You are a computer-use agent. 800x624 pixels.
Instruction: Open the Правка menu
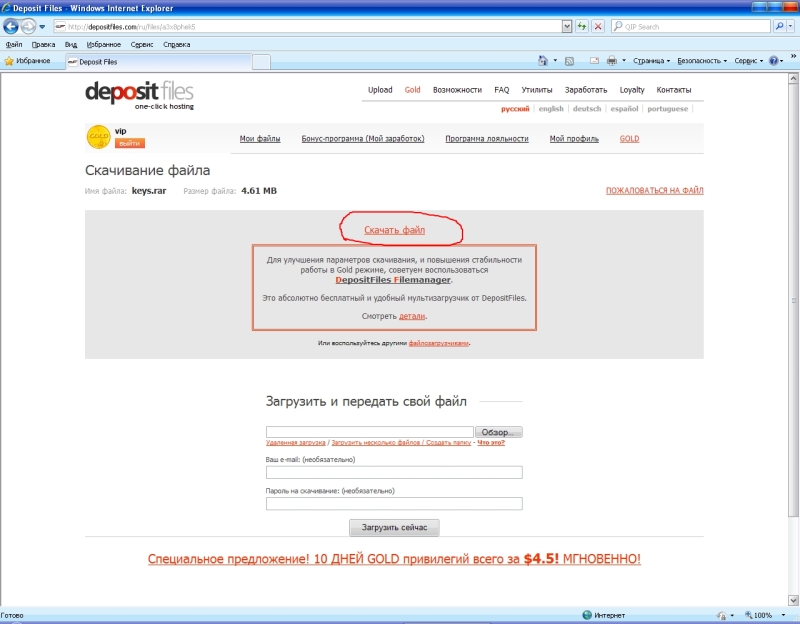43,44
